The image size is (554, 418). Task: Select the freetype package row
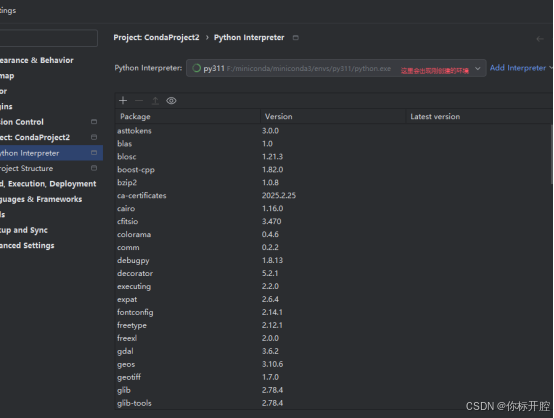tap(333, 325)
